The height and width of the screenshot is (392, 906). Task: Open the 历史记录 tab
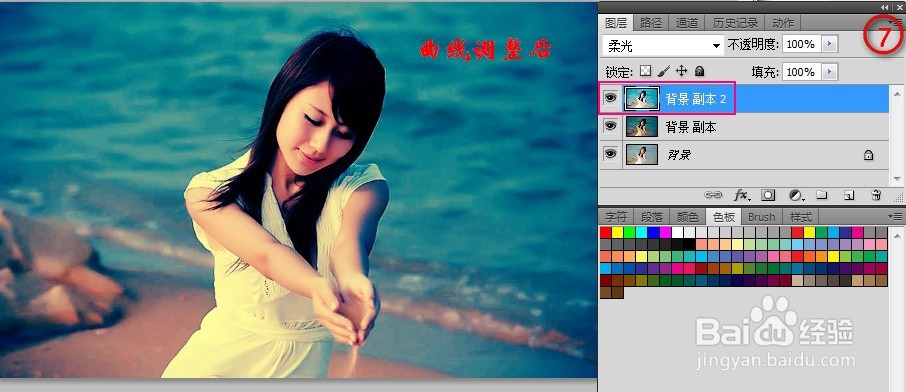(x=735, y=23)
